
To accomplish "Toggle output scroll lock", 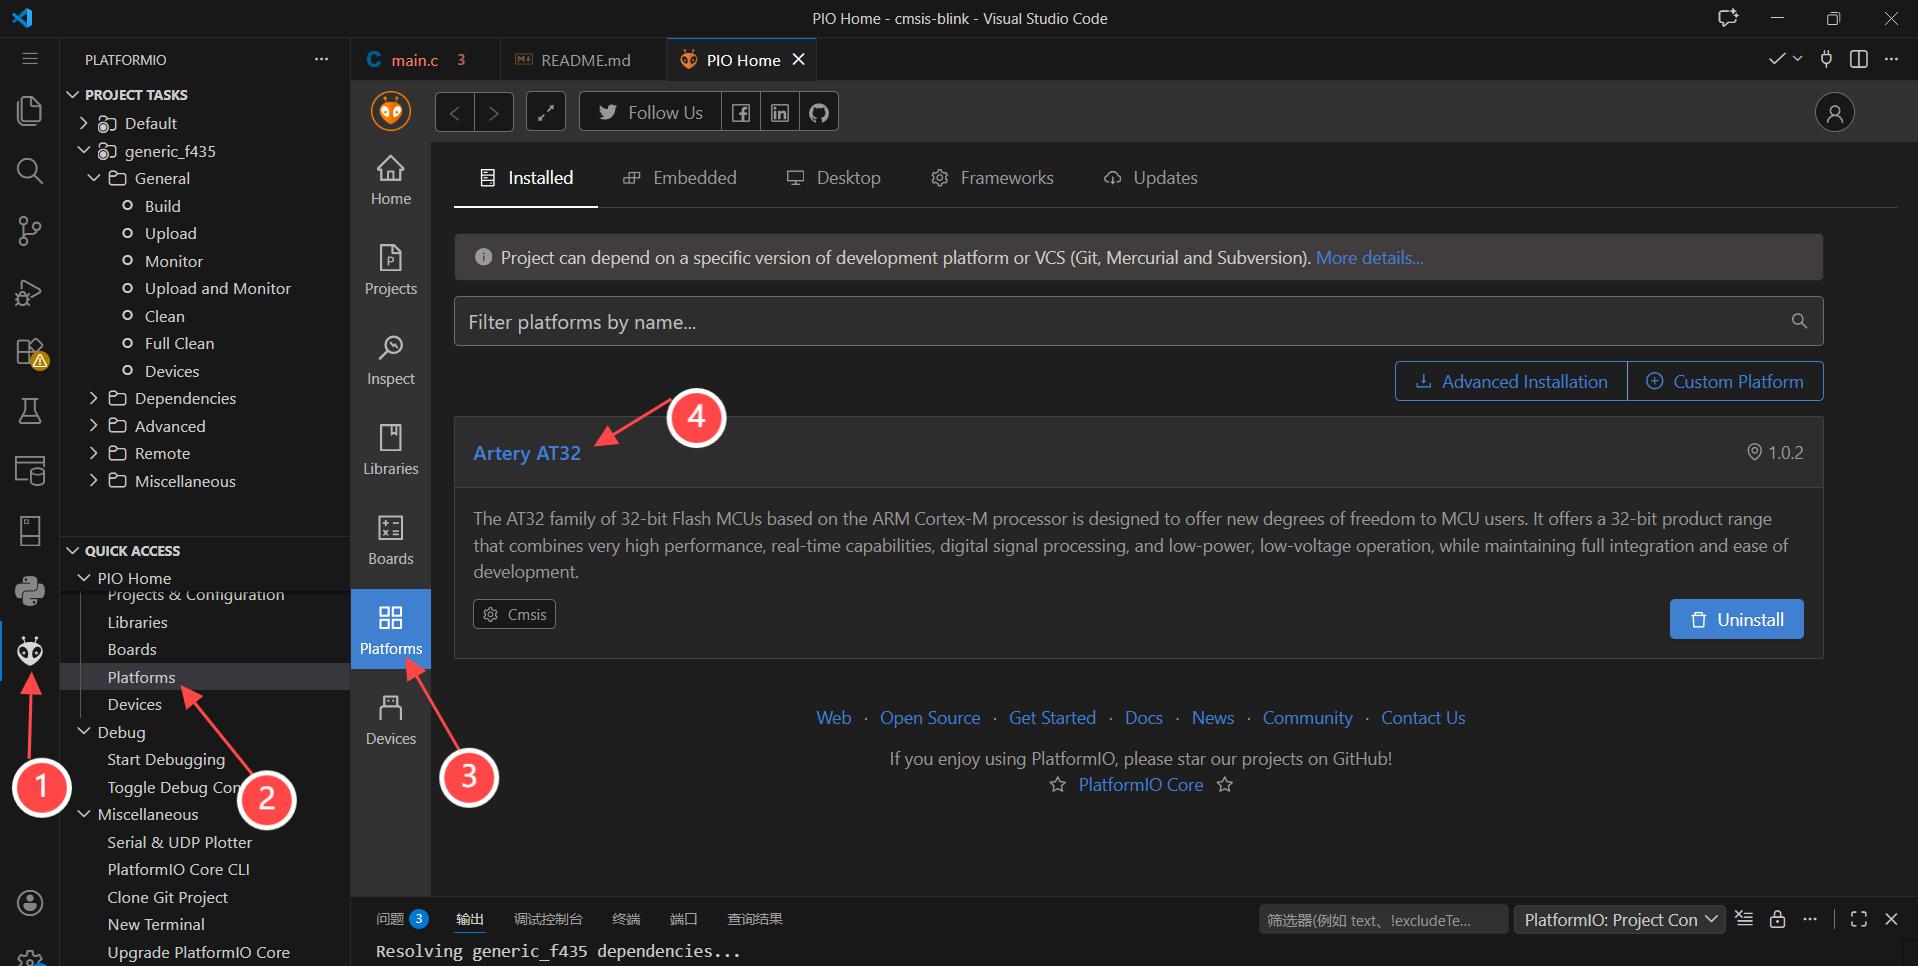I will [1777, 919].
